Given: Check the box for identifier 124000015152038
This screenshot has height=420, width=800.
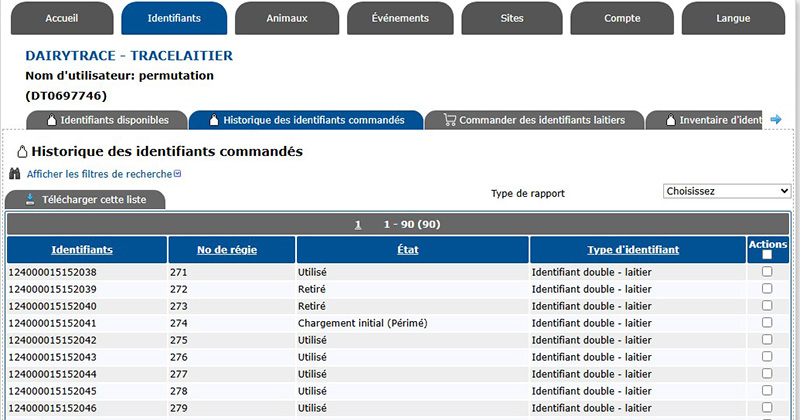Looking at the screenshot, I should point(767,271).
